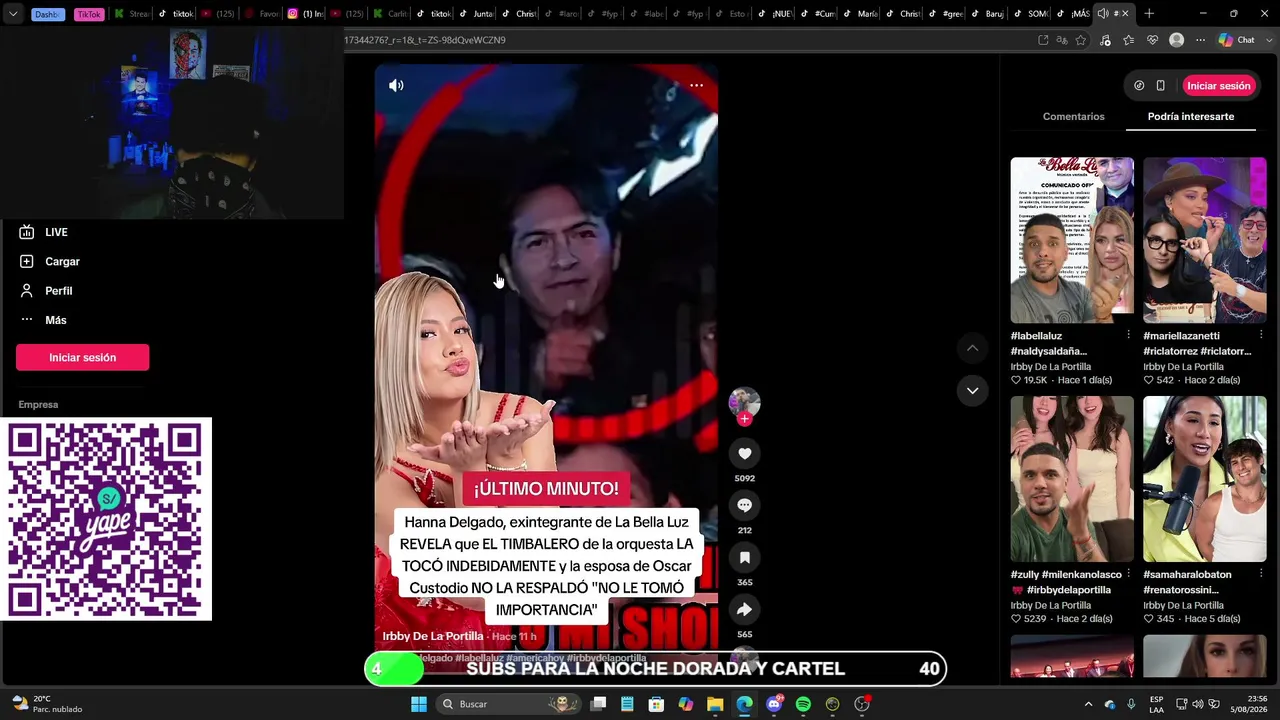Mute the TikTok video sound
This screenshot has width=1280, height=720.
(x=396, y=86)
